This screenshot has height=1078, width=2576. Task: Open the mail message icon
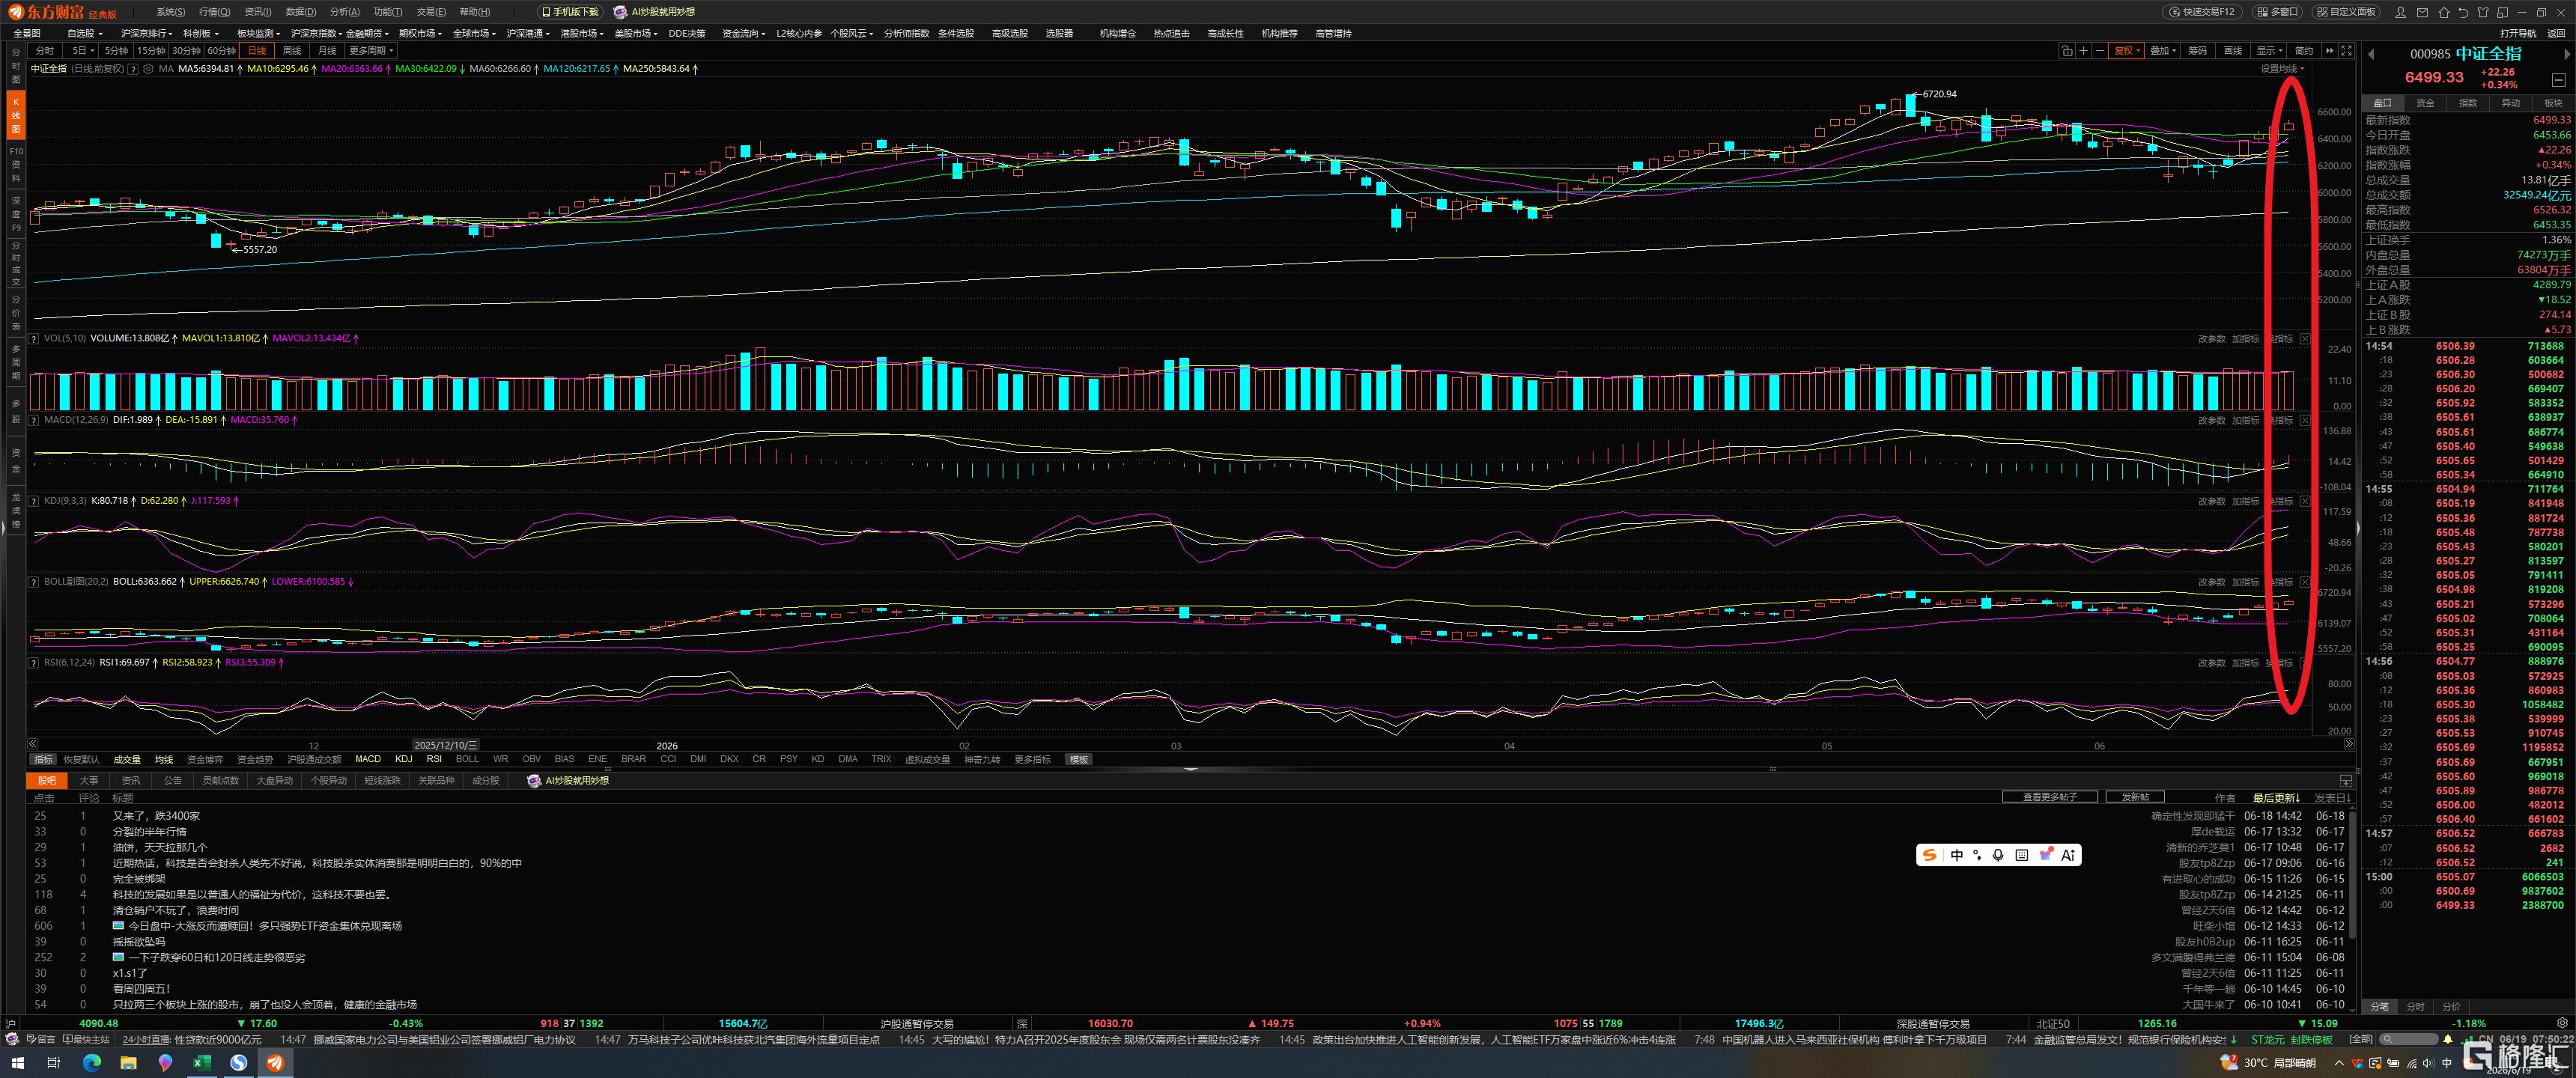(x=2422, y=13)
